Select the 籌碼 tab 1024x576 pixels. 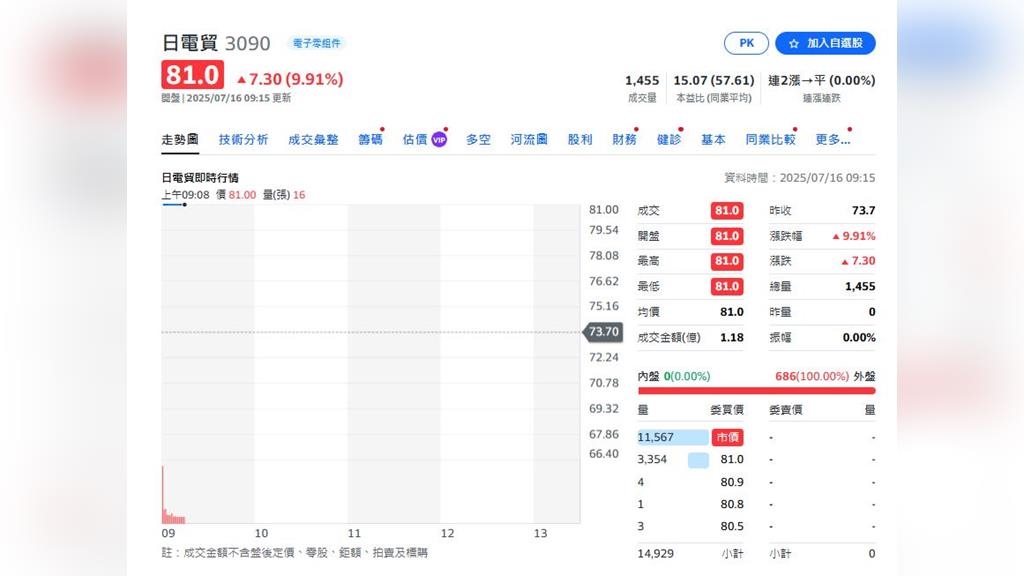370,140
